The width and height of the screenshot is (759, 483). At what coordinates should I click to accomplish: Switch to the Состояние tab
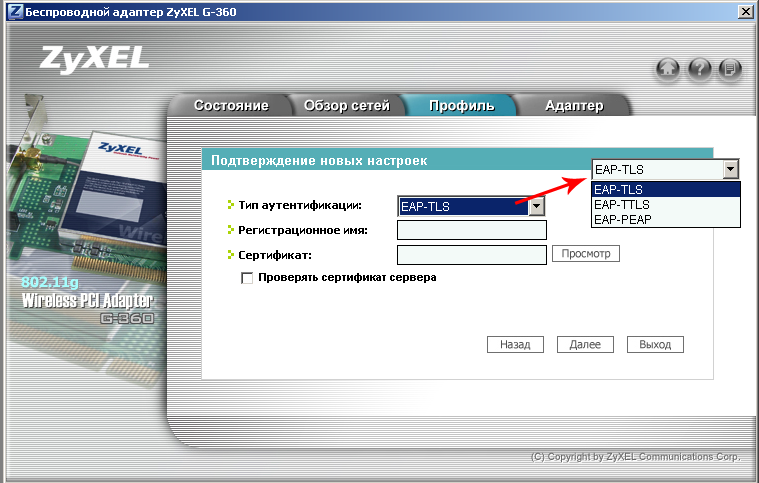(x=231, y=106)
